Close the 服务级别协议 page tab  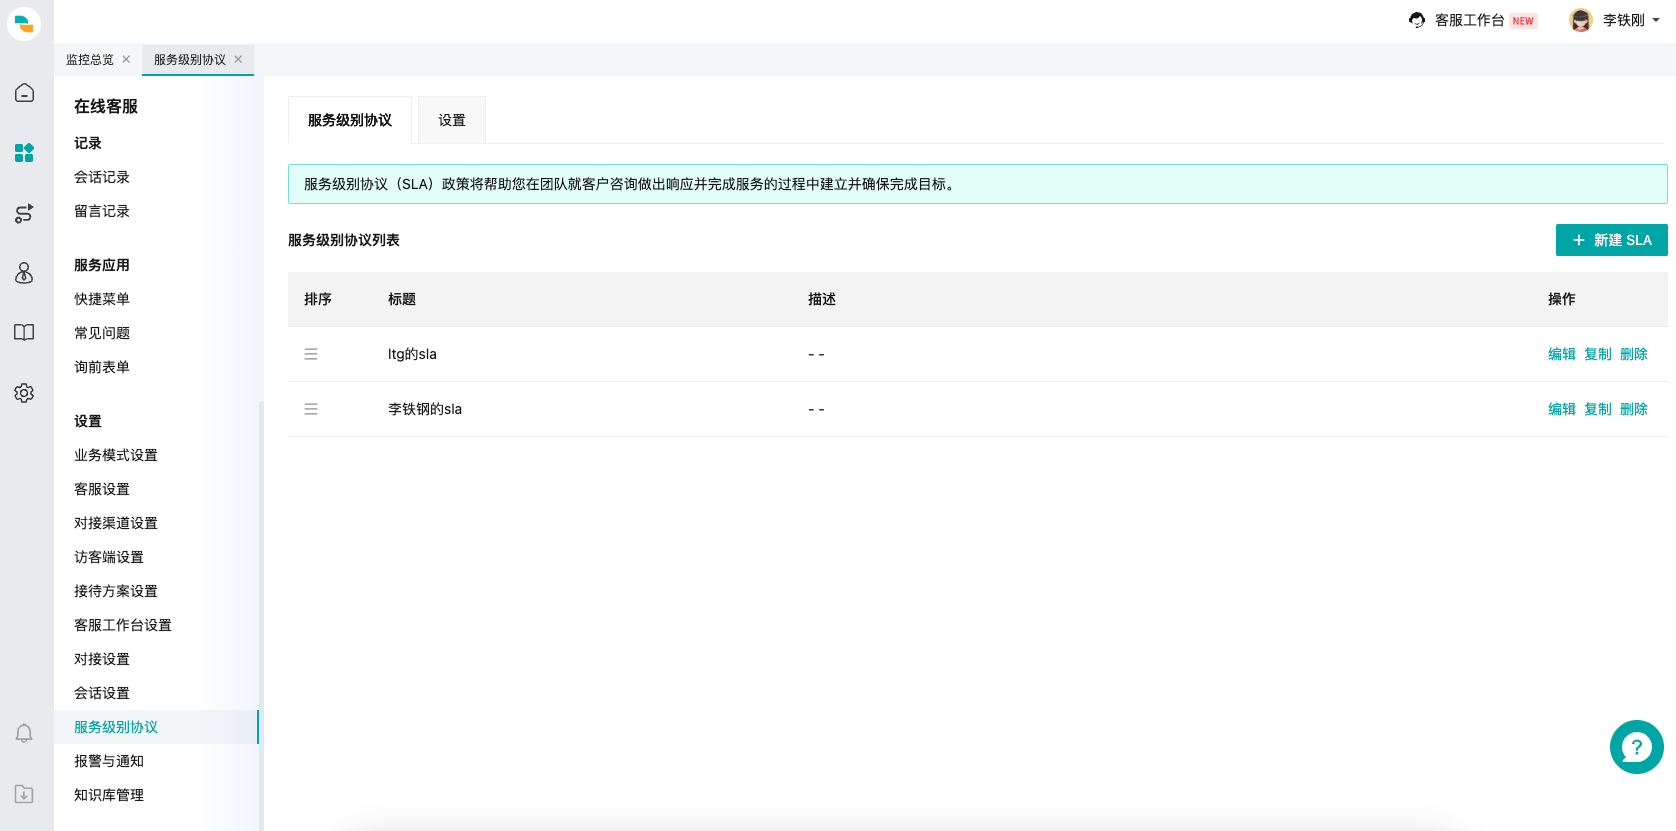tap(238, 59)
